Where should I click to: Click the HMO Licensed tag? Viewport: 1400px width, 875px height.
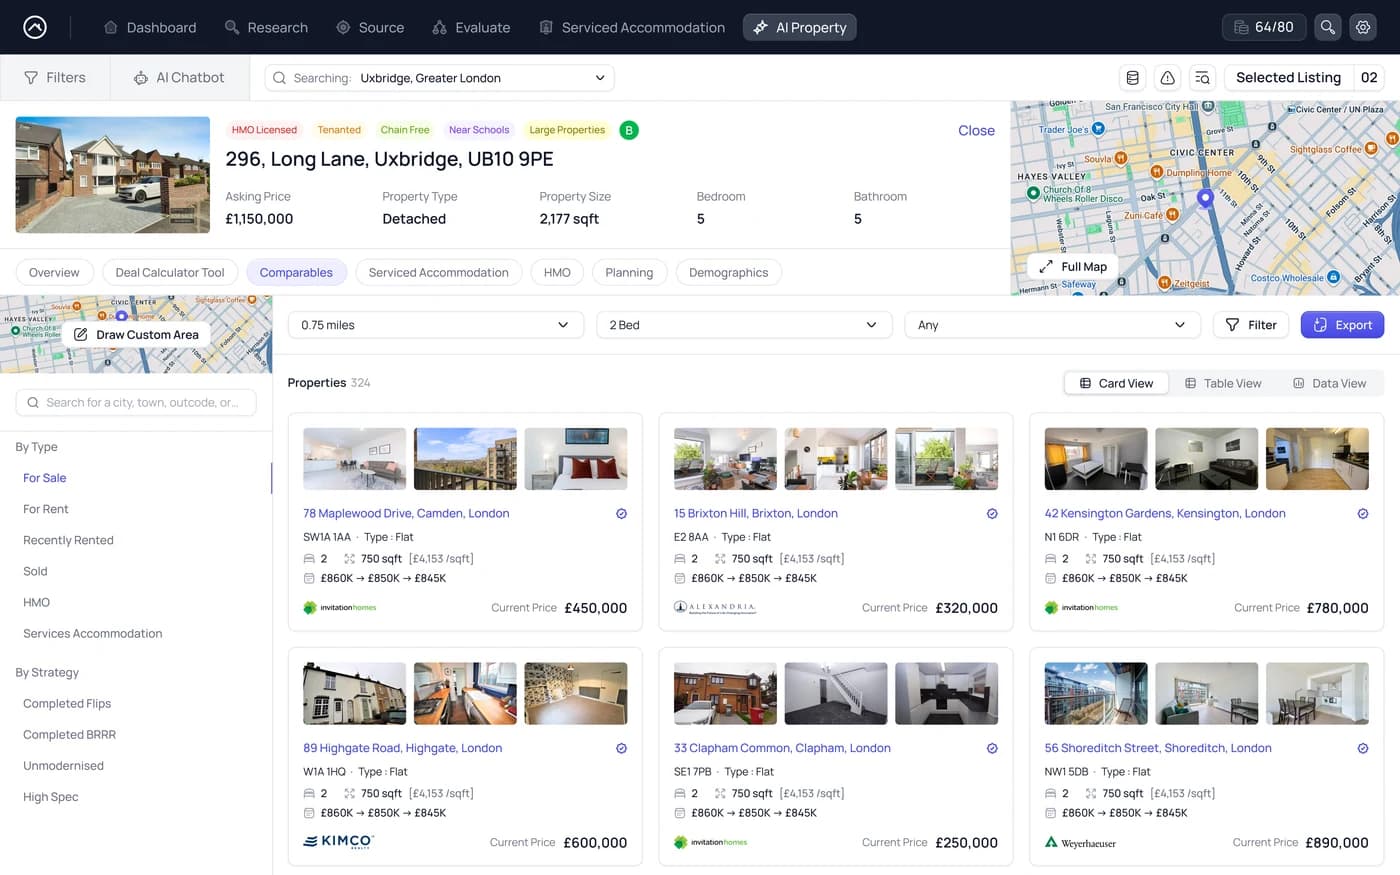pos(264,130)
